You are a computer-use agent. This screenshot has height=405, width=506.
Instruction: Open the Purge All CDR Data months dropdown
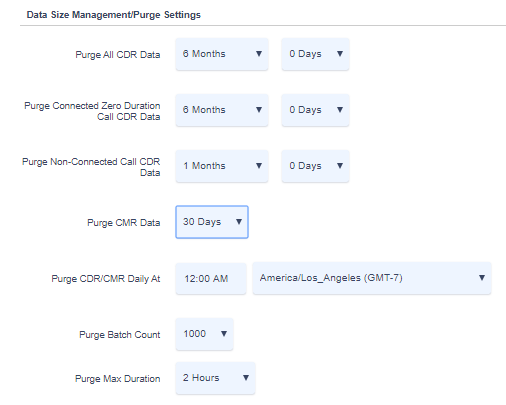point(222,54)
